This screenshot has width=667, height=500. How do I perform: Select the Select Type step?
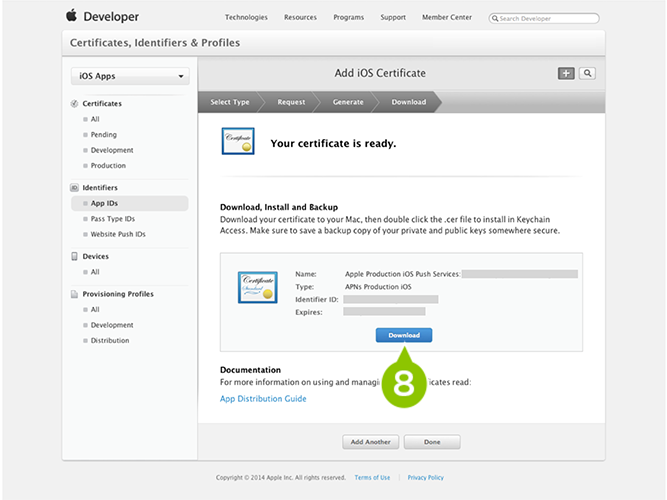tap(230, 102)
